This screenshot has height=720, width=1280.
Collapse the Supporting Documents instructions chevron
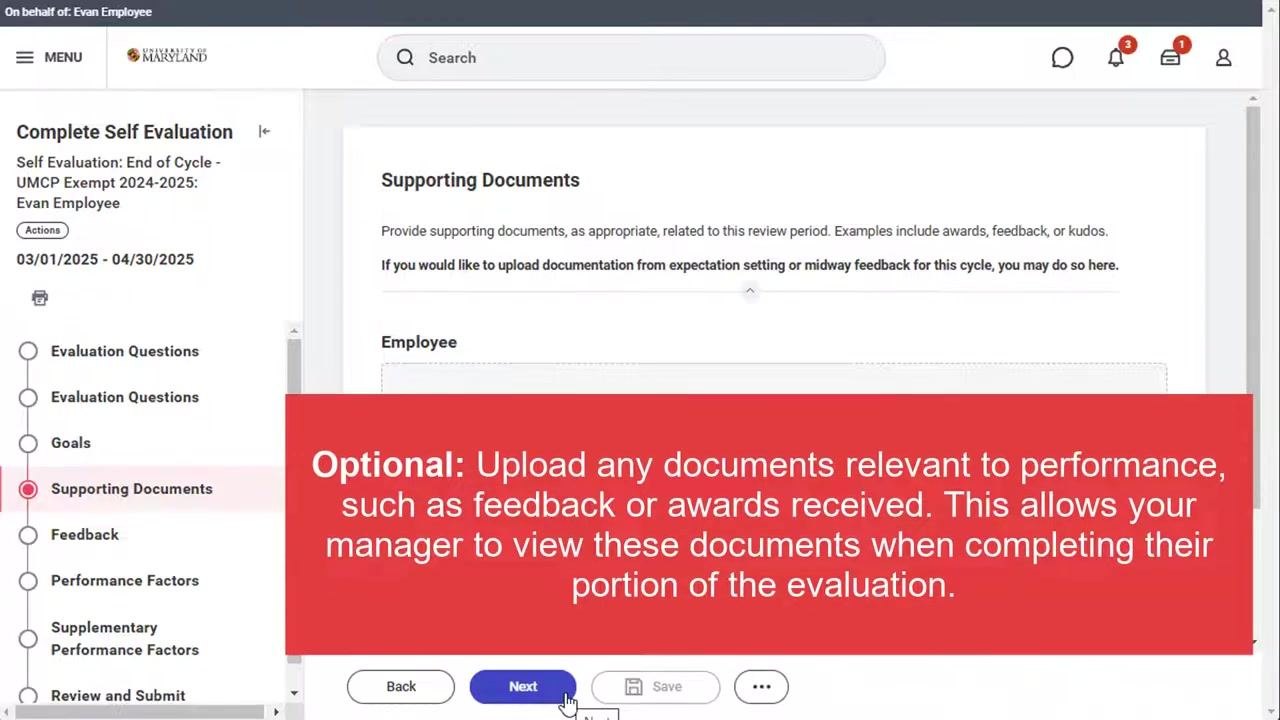[x=750, y=290]
